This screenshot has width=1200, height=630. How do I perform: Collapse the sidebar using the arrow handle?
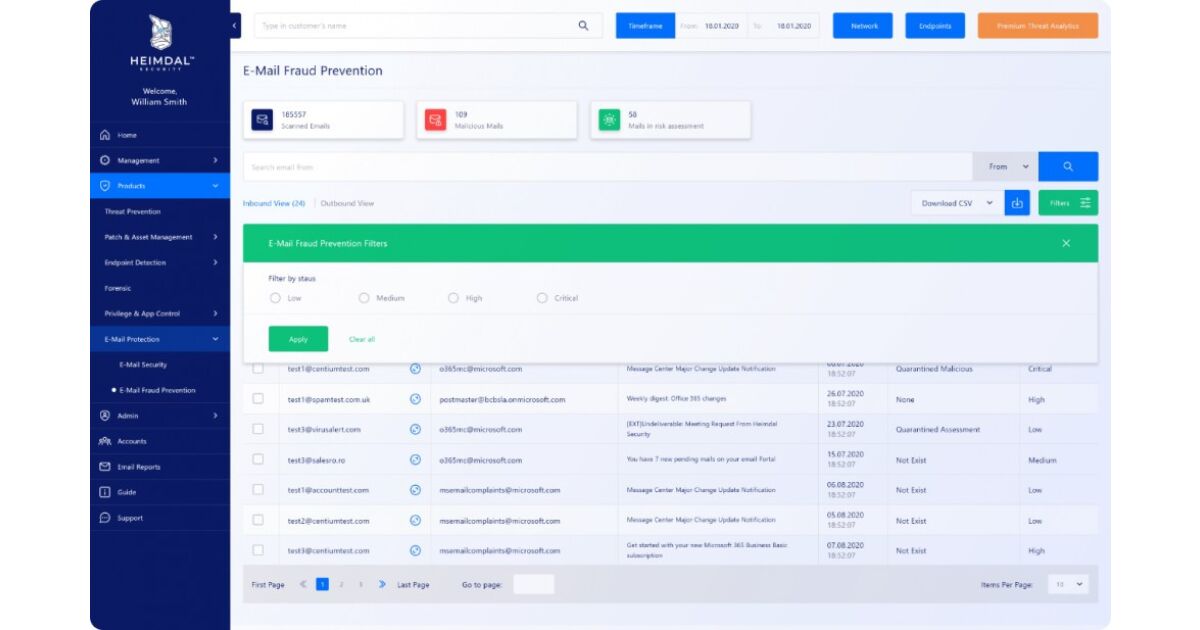[x=235, y=26]
